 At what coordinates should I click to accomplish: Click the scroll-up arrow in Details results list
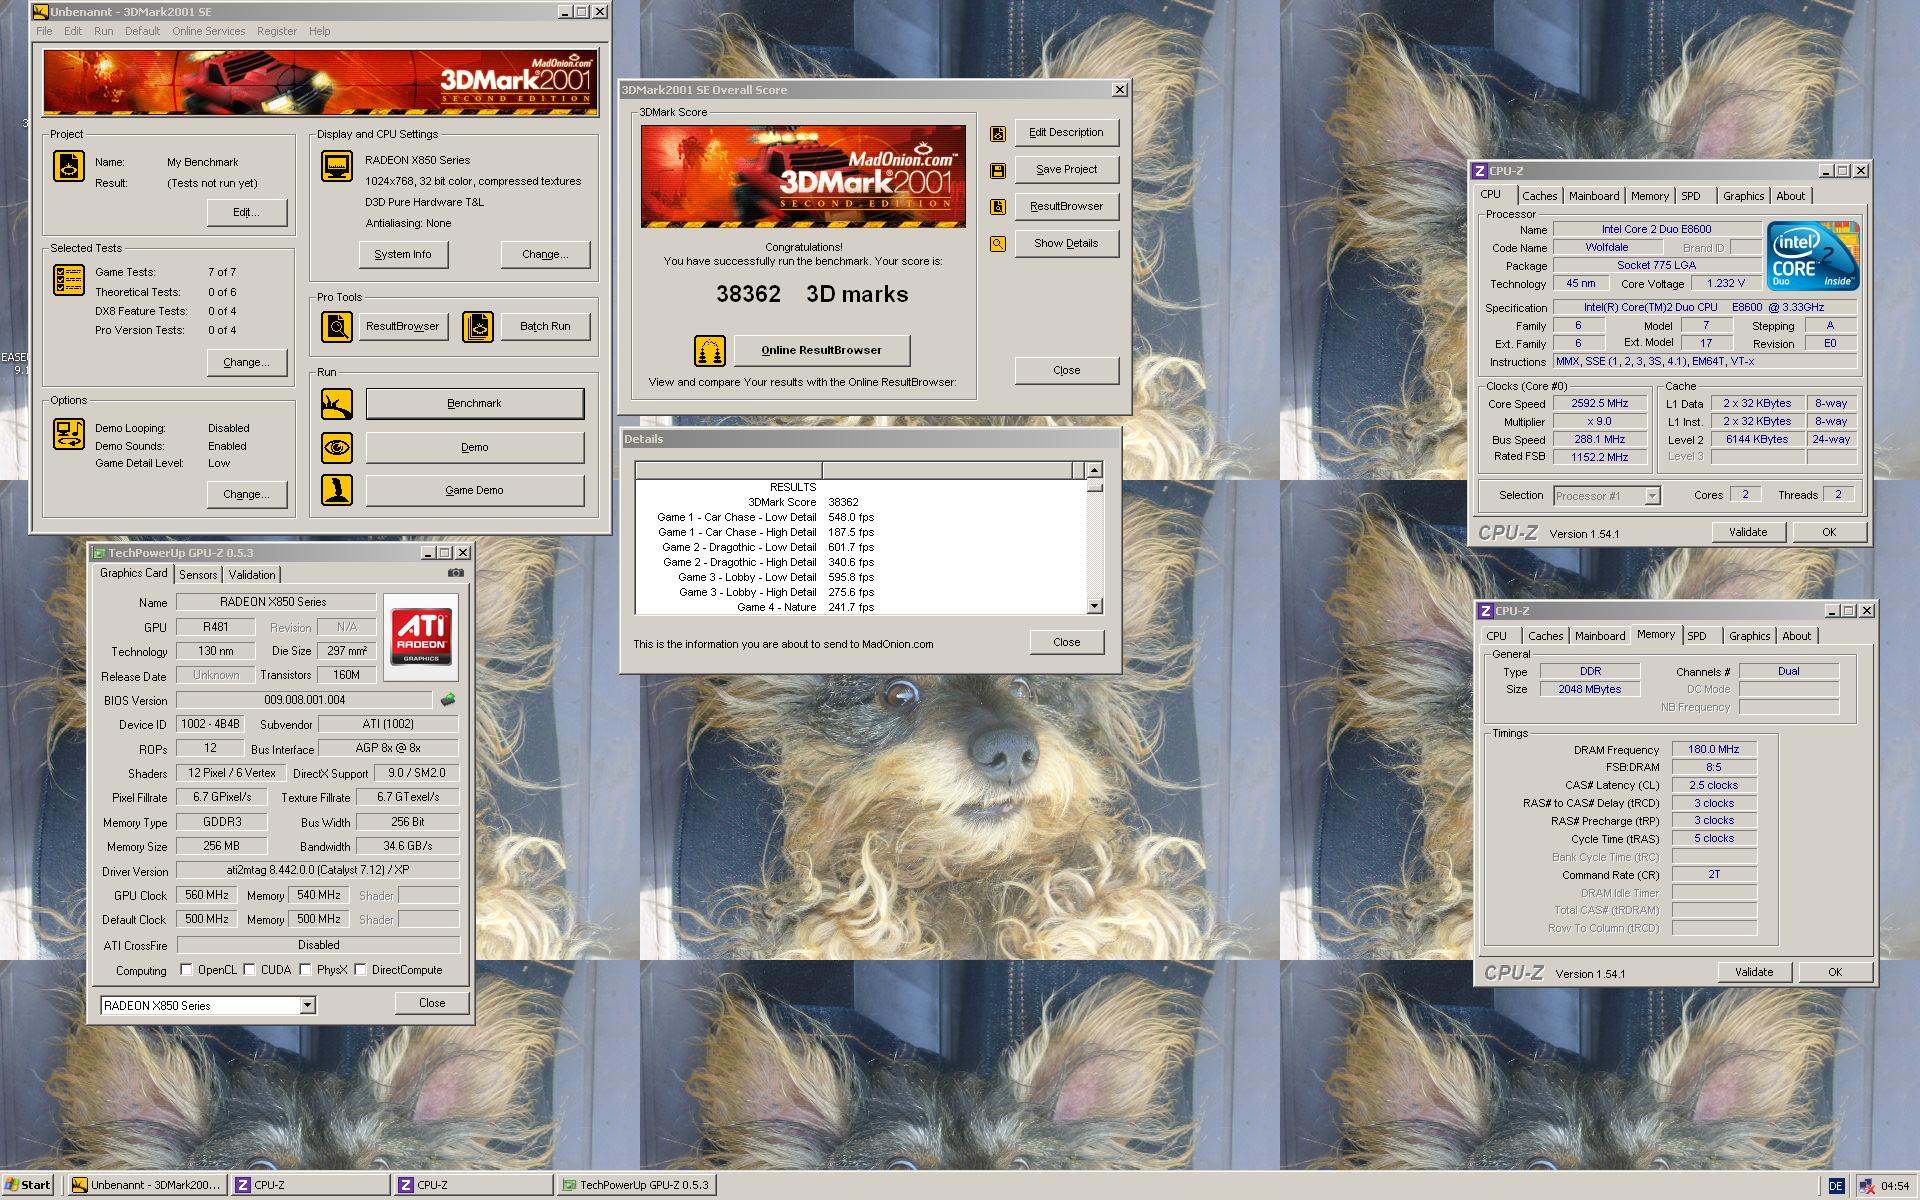1094,470
